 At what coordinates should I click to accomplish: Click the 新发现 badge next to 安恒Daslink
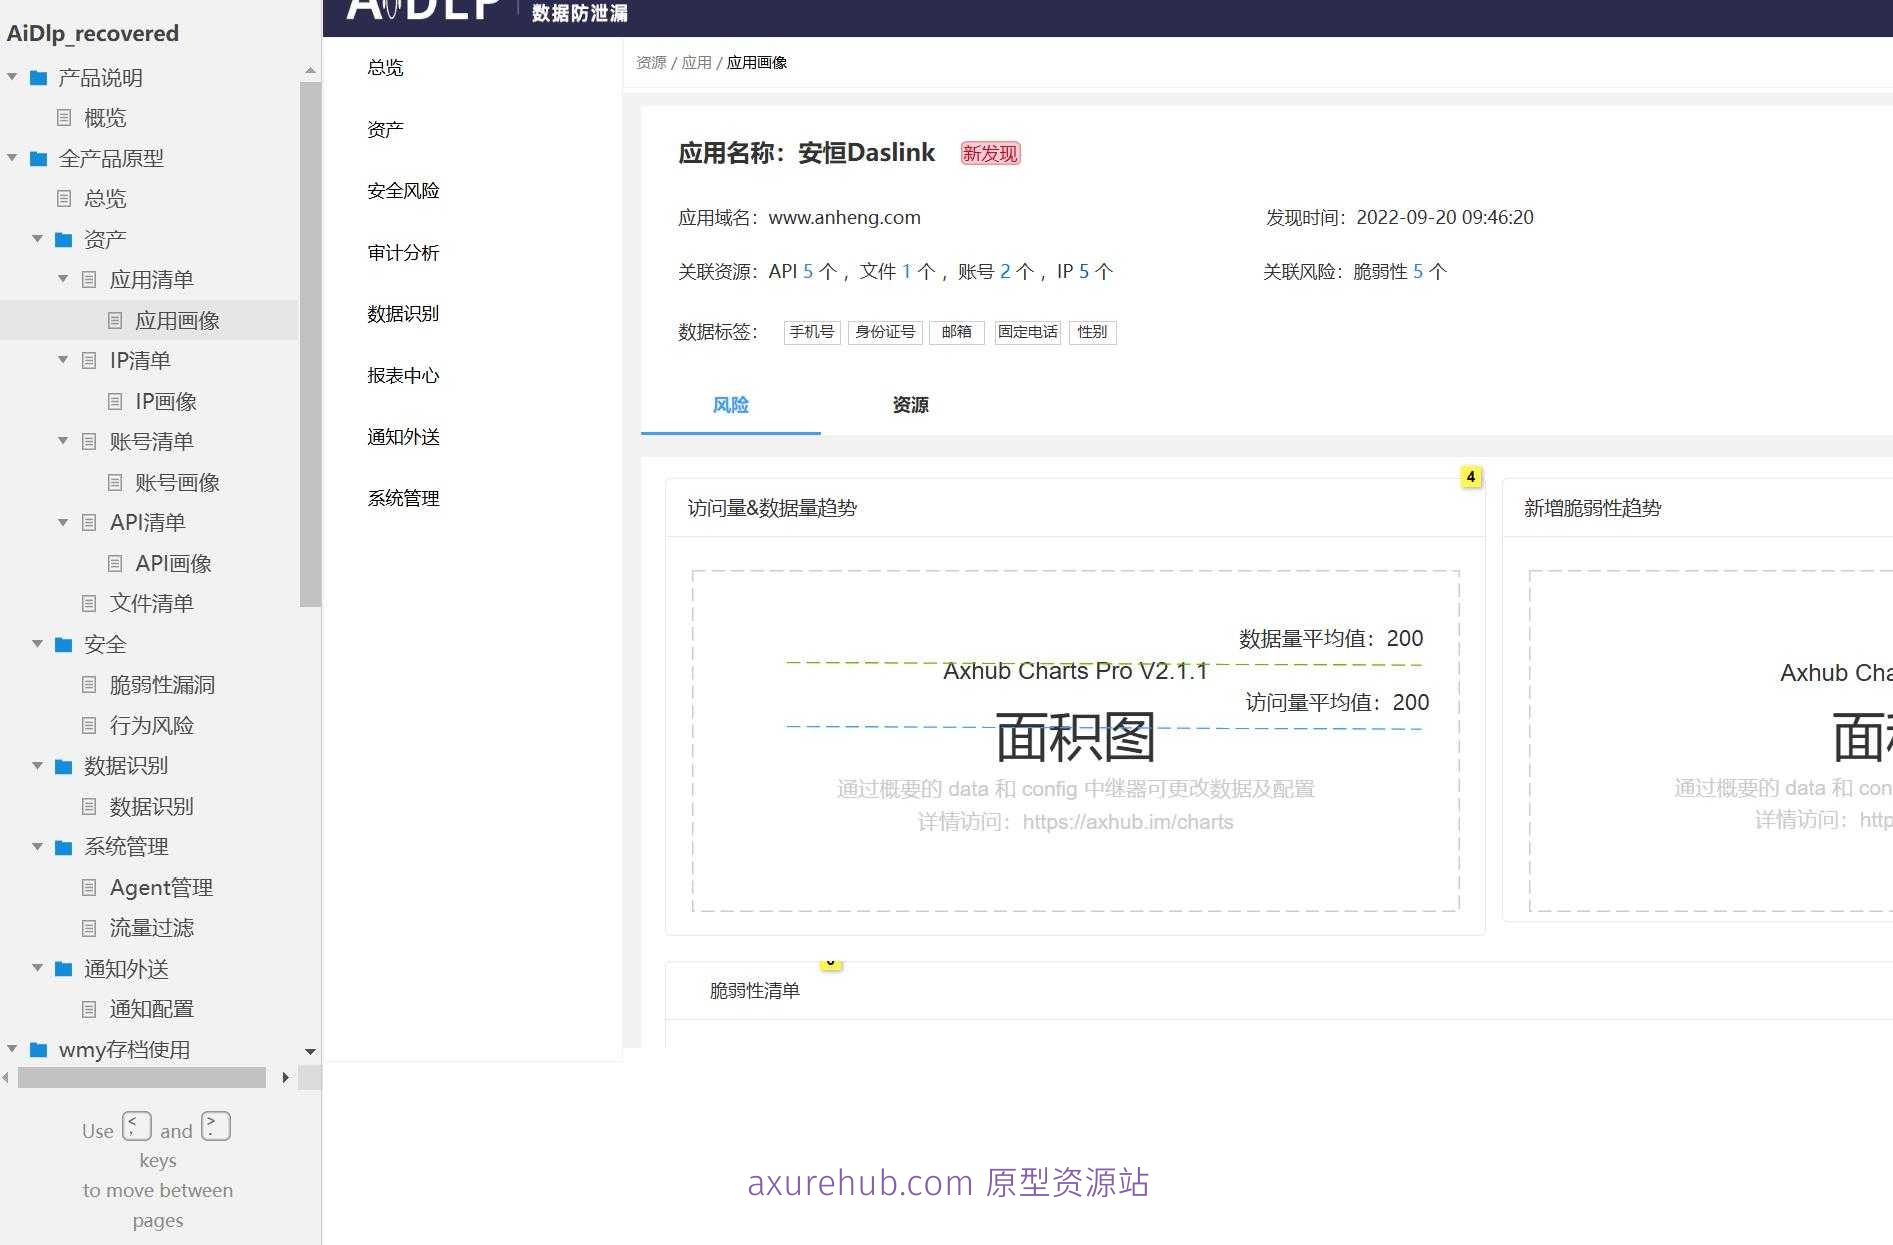click(989, 153)
